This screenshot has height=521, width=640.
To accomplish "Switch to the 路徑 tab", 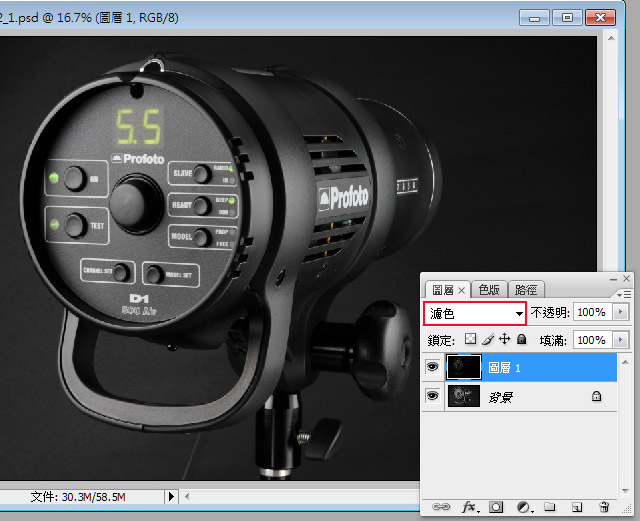I will 526,290.
